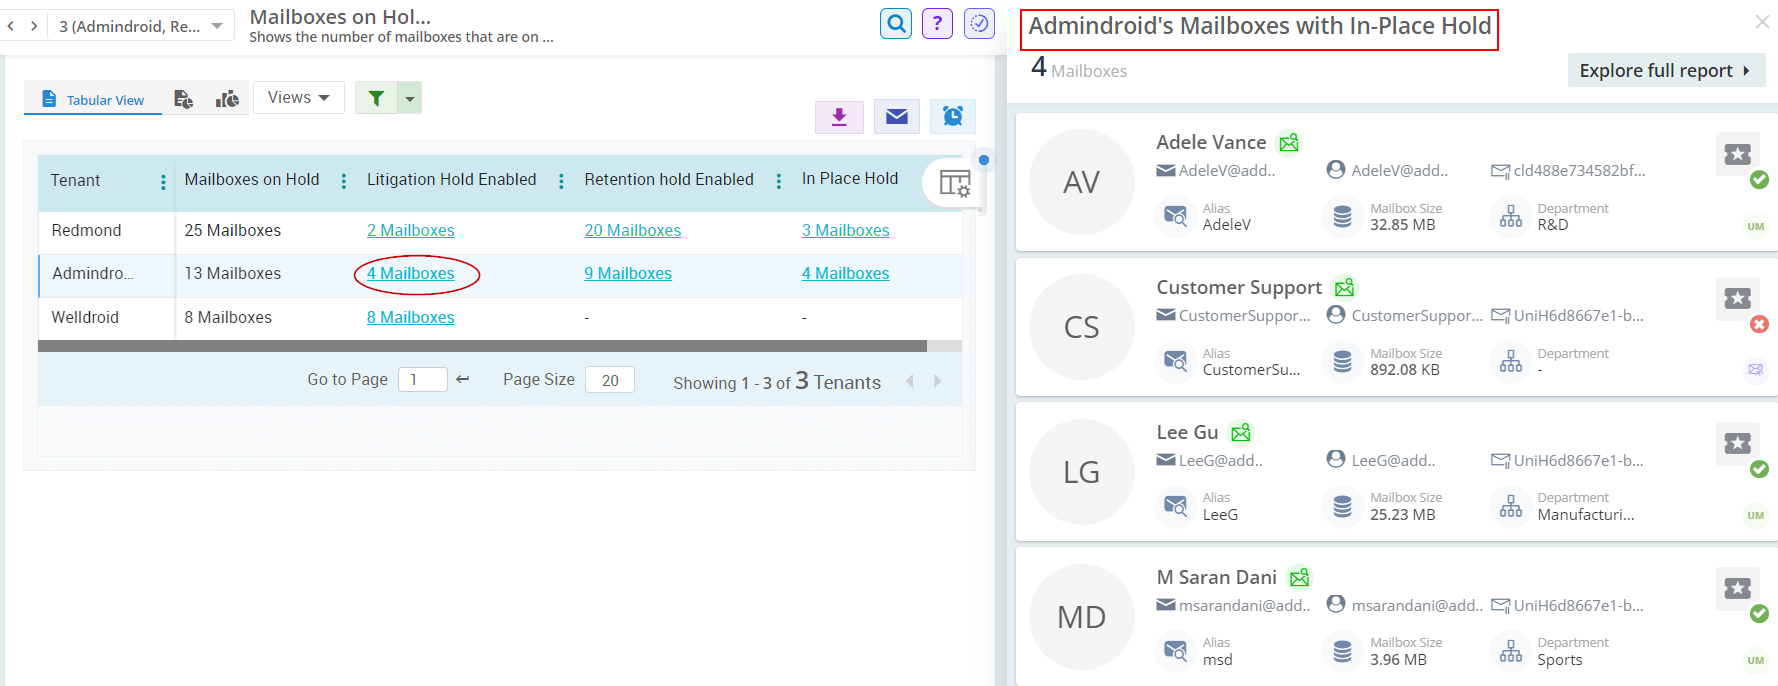Click the AV avatar of Adele Vance
Viewport: 1778px width, 686px height.
tap(1082, 182)
